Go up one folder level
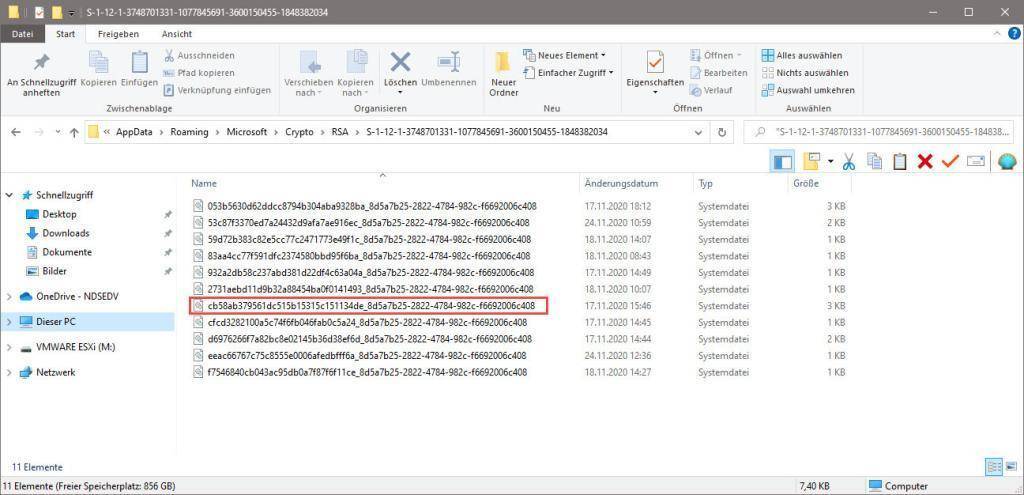1024x495 pixels. tap(74, 132)
